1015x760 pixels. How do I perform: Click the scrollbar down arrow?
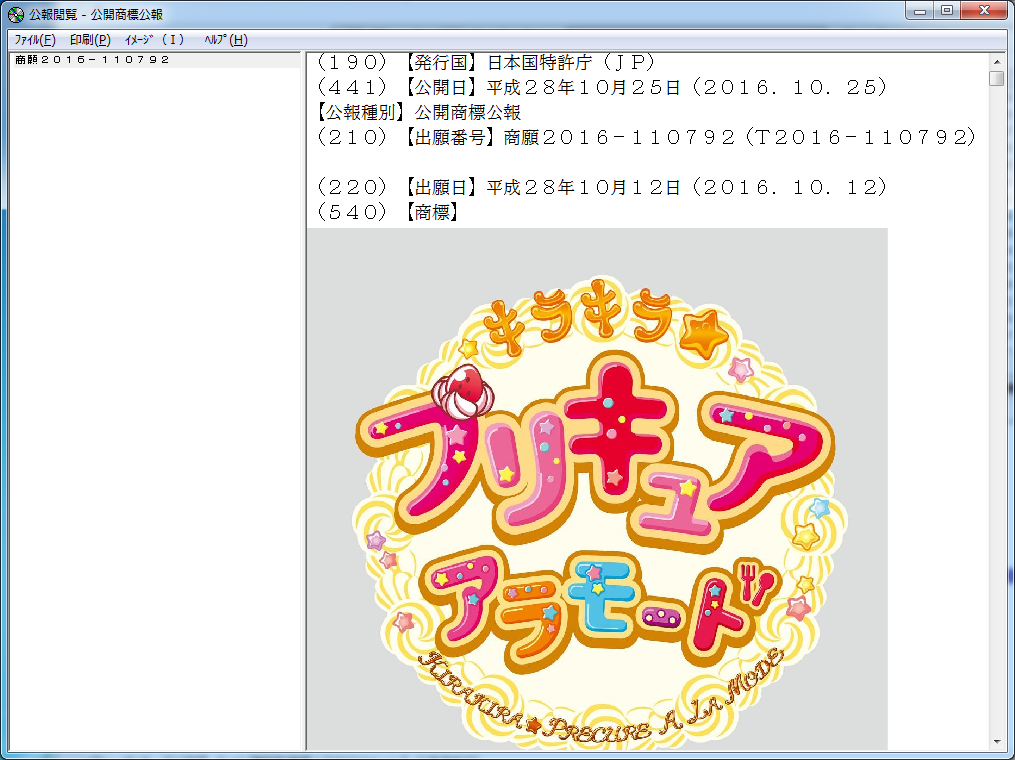coord(997,743)
